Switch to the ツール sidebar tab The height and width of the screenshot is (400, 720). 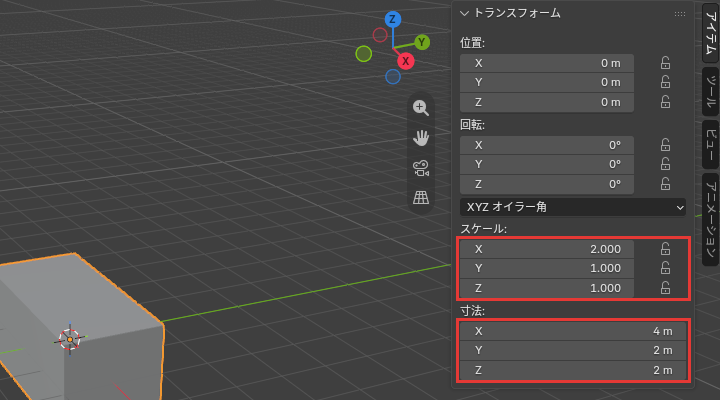(x=710, y=91)
